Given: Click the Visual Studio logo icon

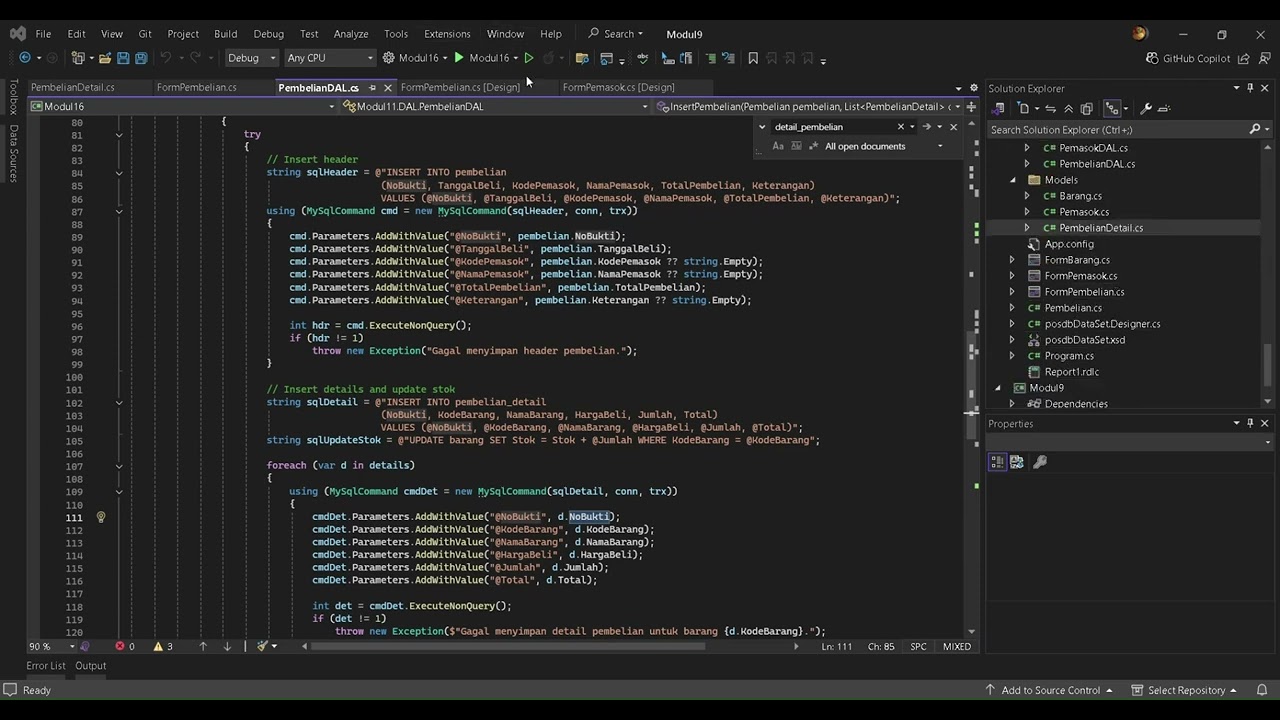Looking at the screenshot, I should [18, 33].
